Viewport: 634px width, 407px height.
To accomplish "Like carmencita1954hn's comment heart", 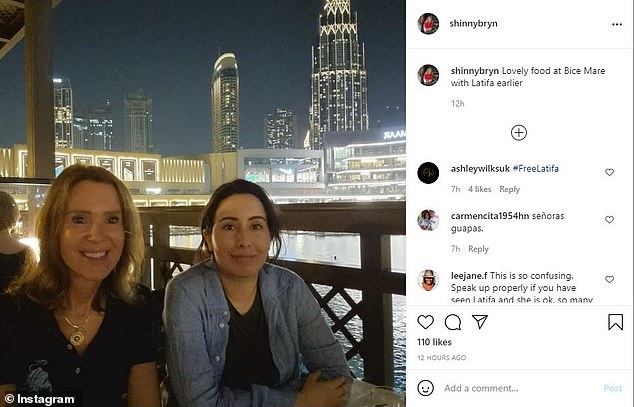I will pyautogui.click(x=609, y=219).
